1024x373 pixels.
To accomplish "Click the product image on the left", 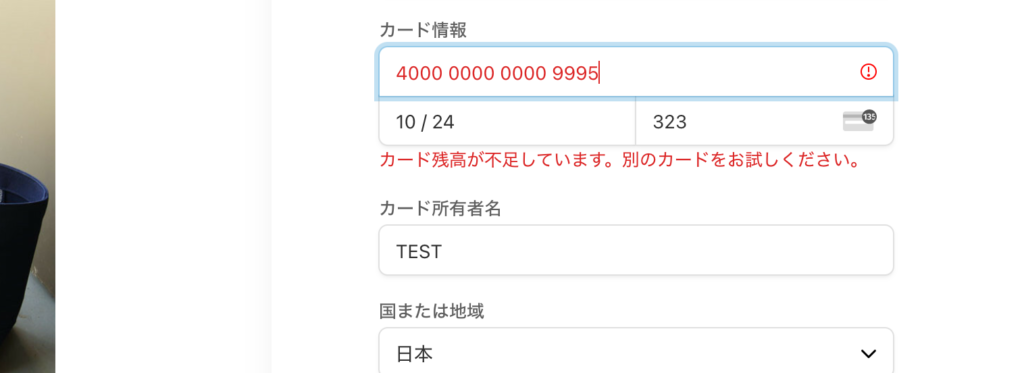I will pos(27,186).
